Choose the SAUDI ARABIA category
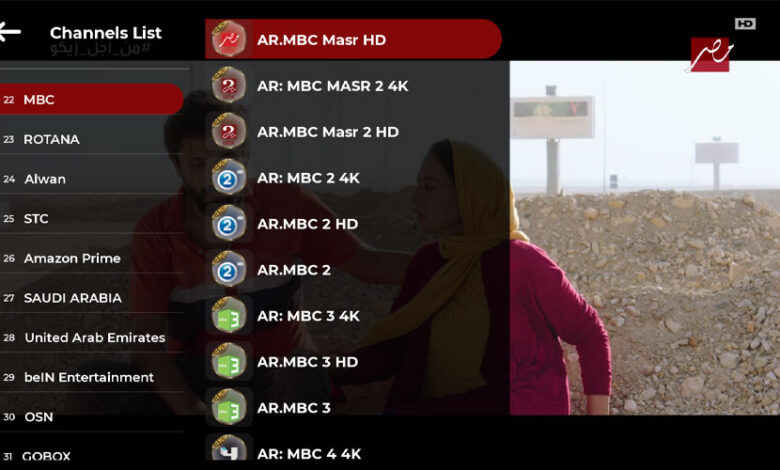Viewport: 780px width, 470px height. tap(92, 298)
